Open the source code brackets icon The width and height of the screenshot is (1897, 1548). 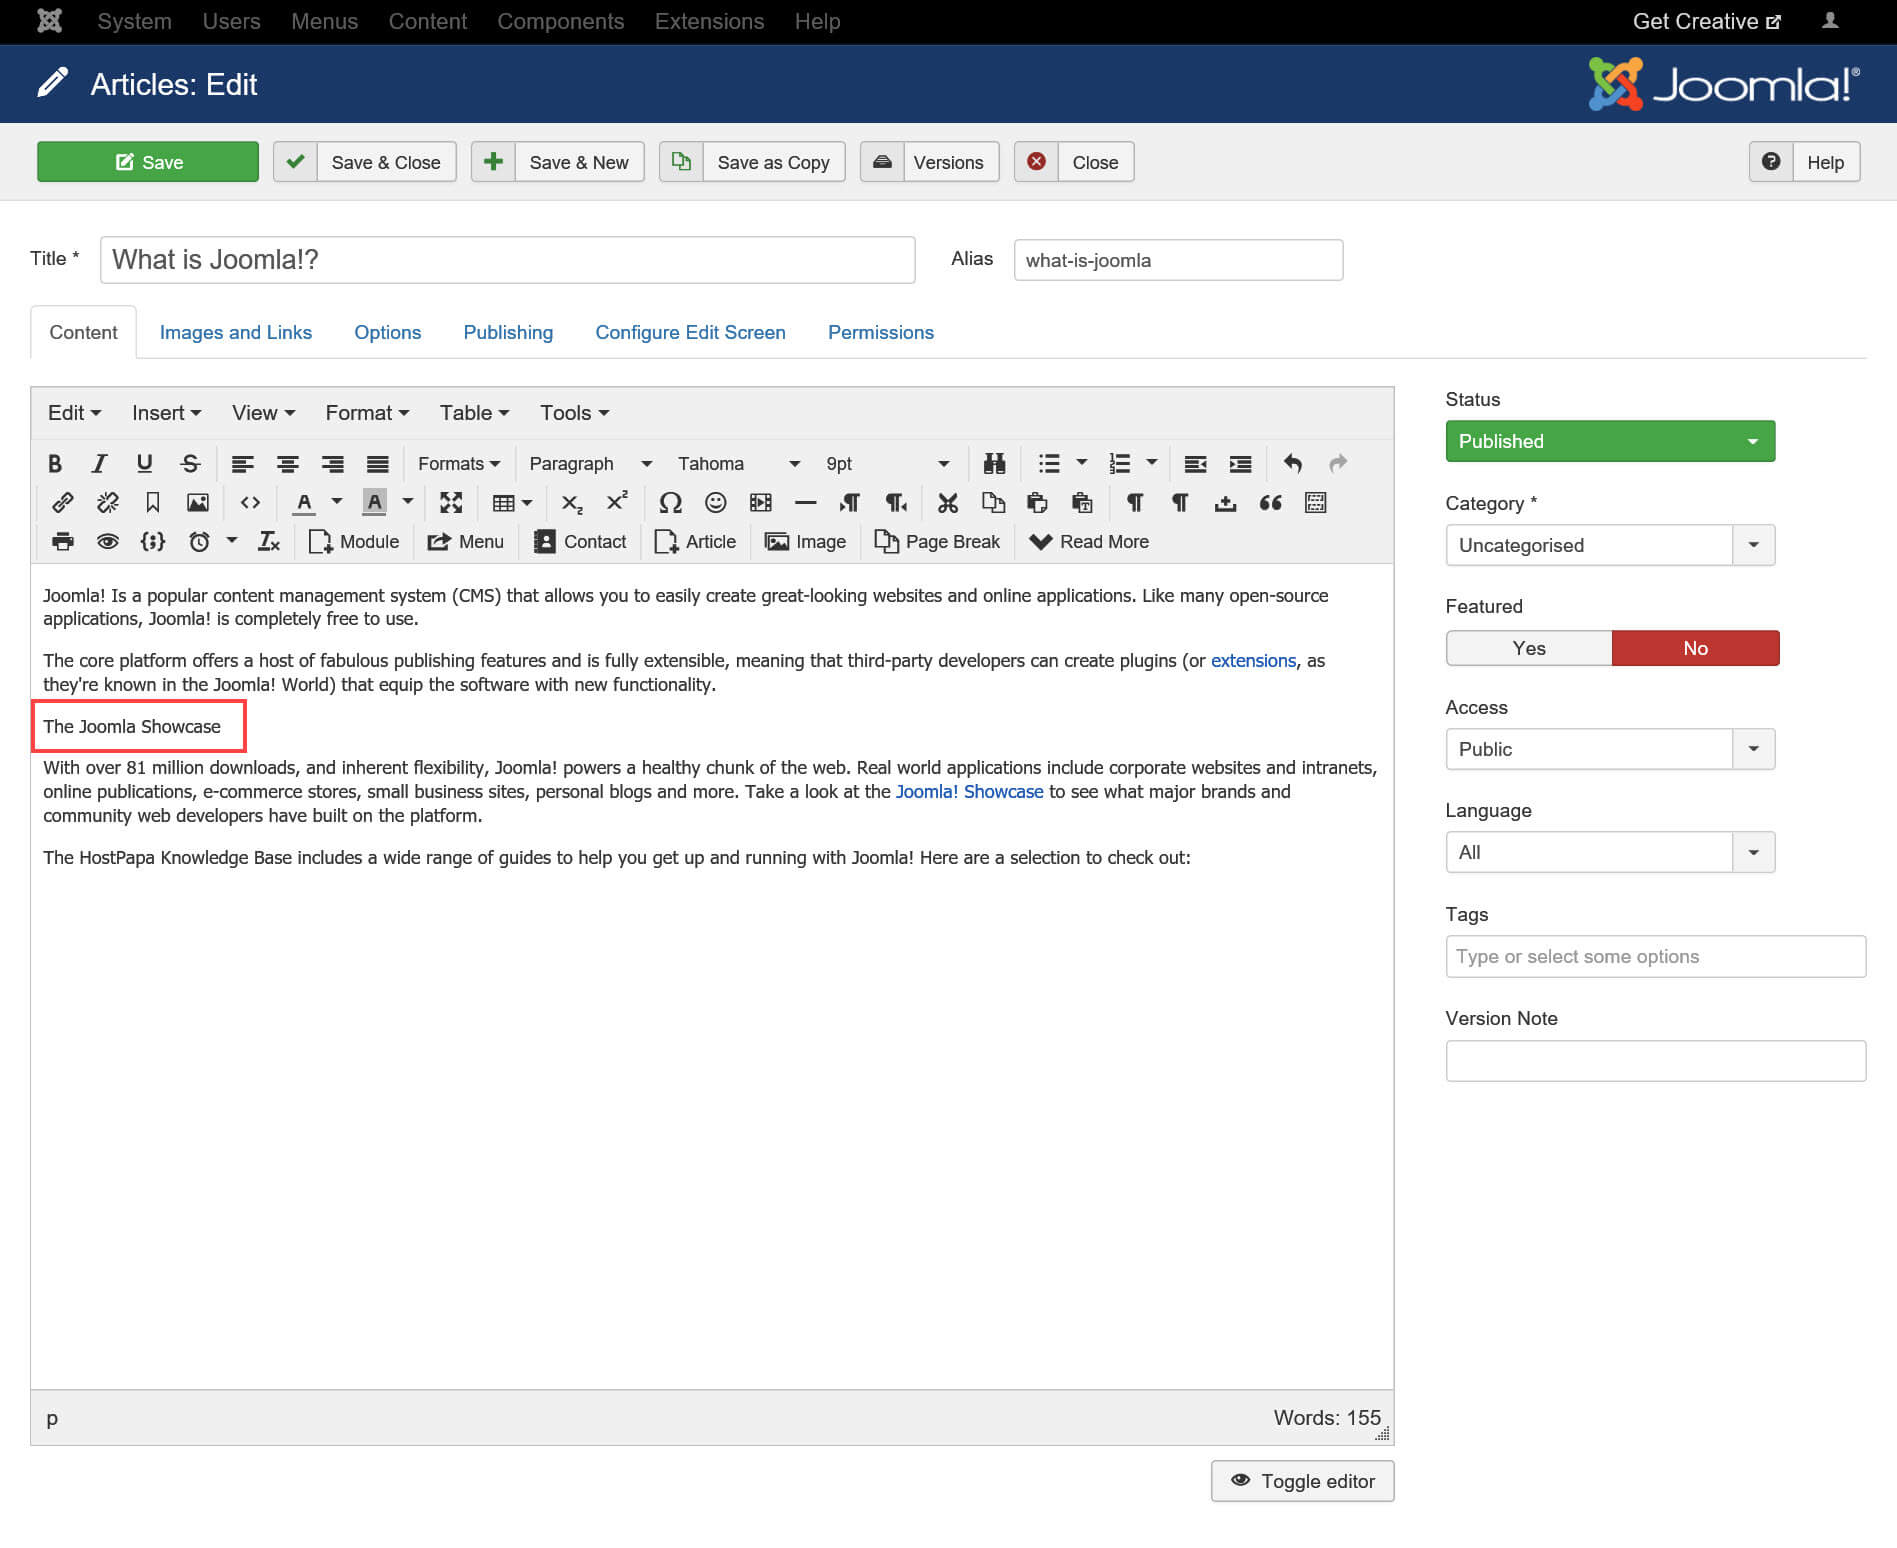tap(250, 502)
